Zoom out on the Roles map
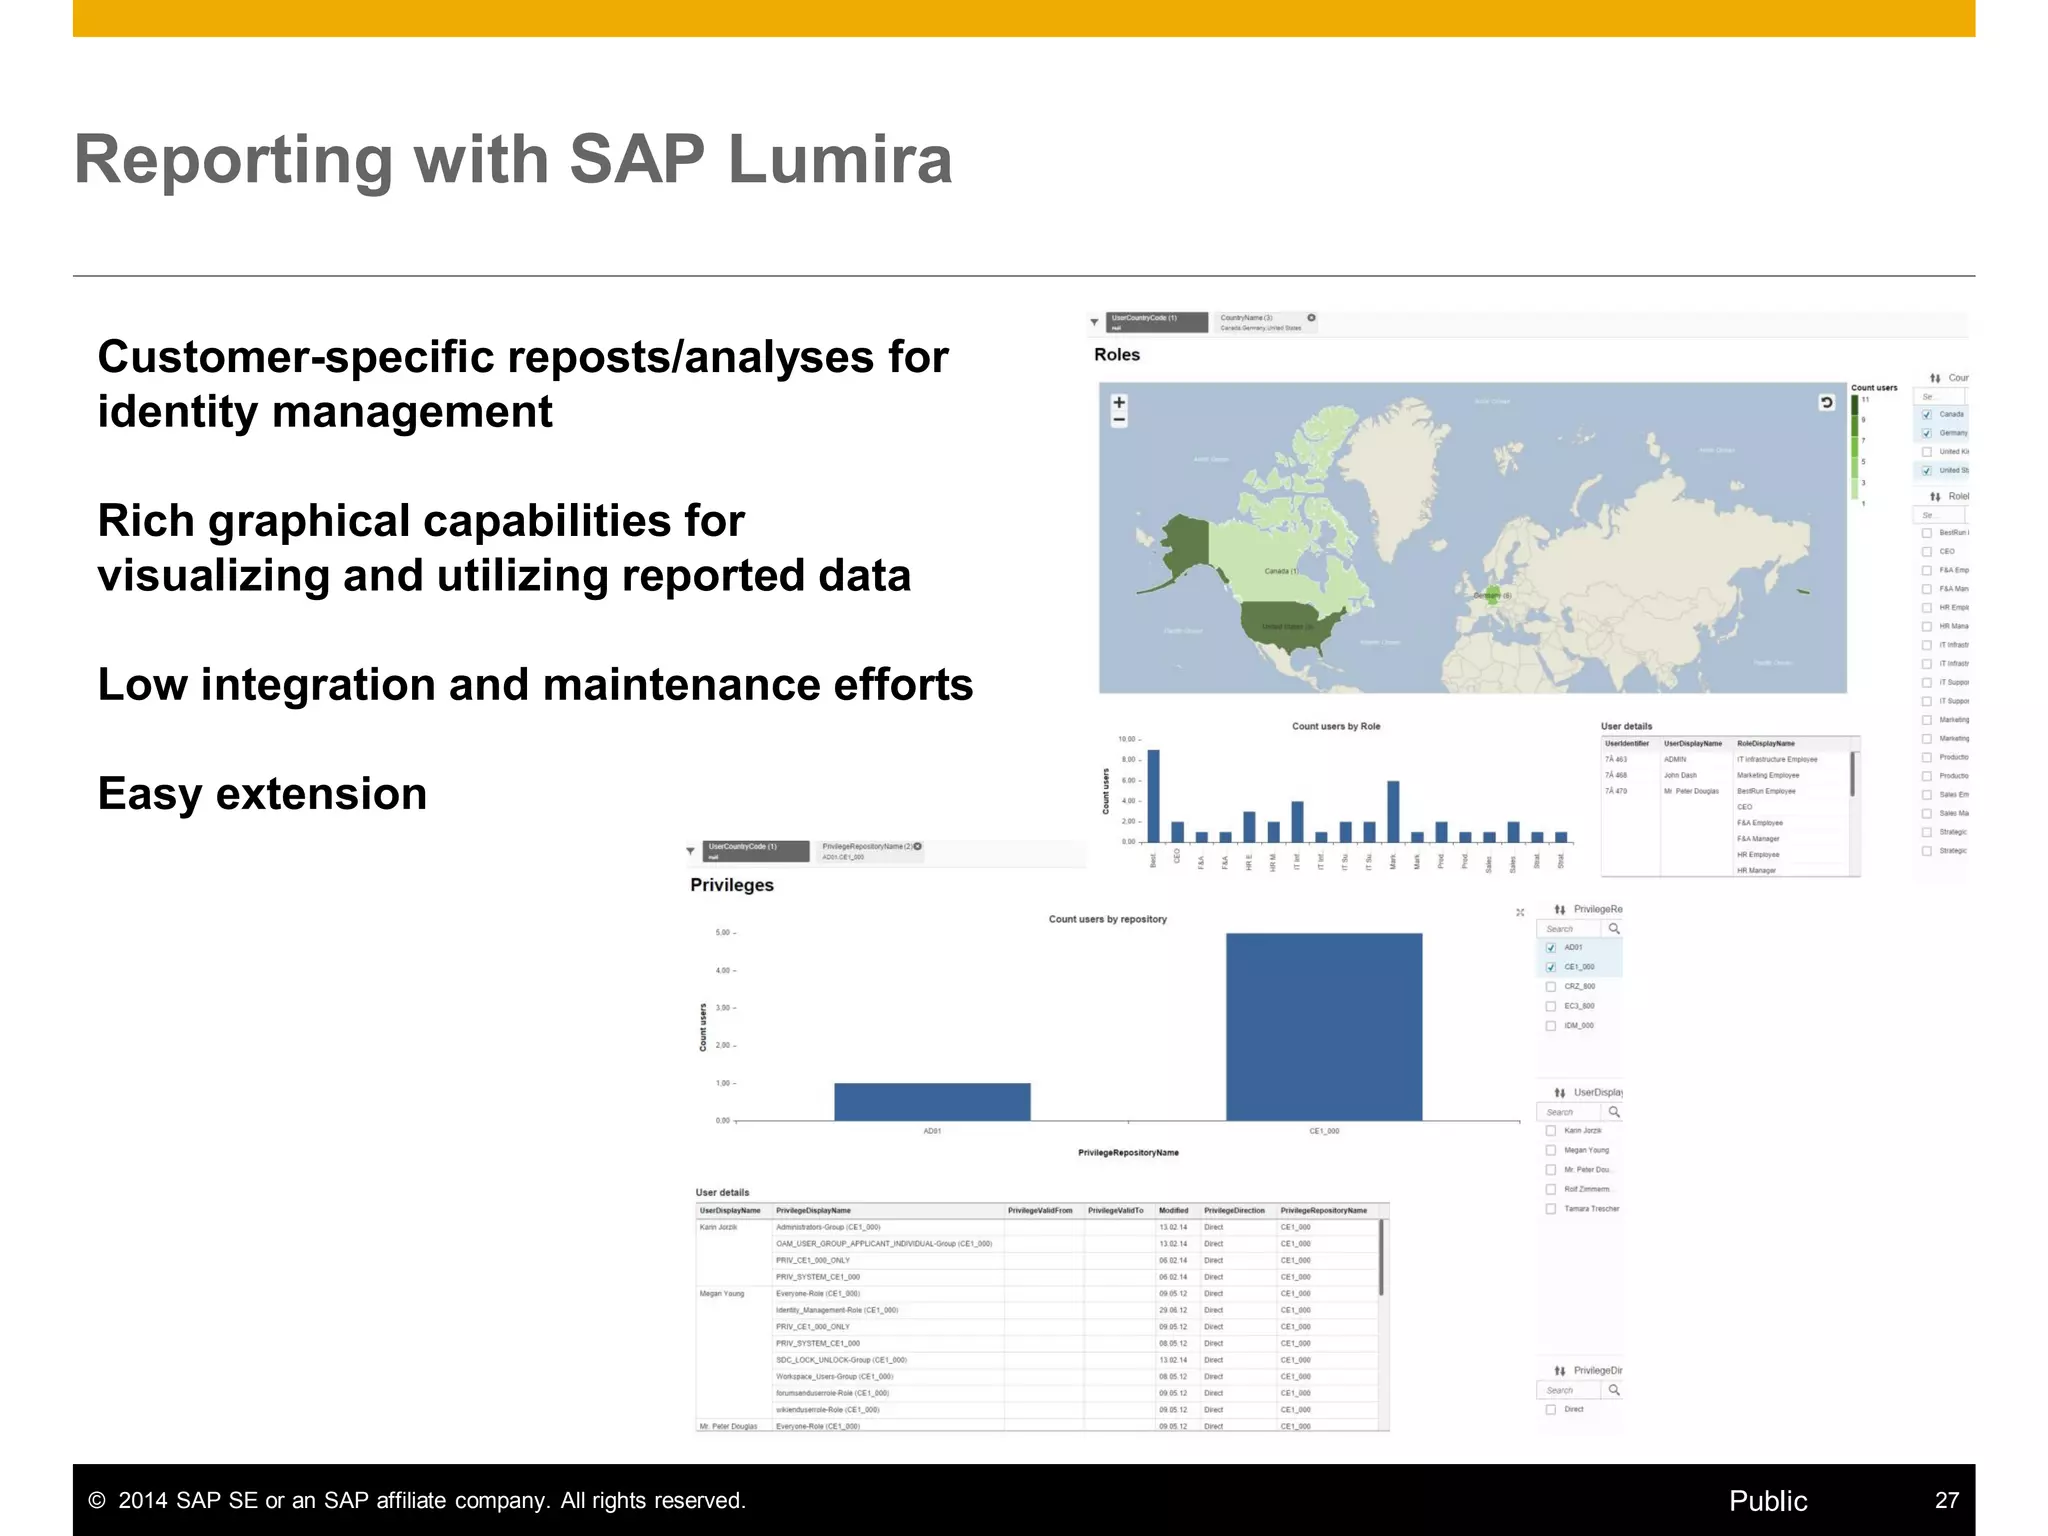2048x1536 pixels. [x=1119, y=420]
